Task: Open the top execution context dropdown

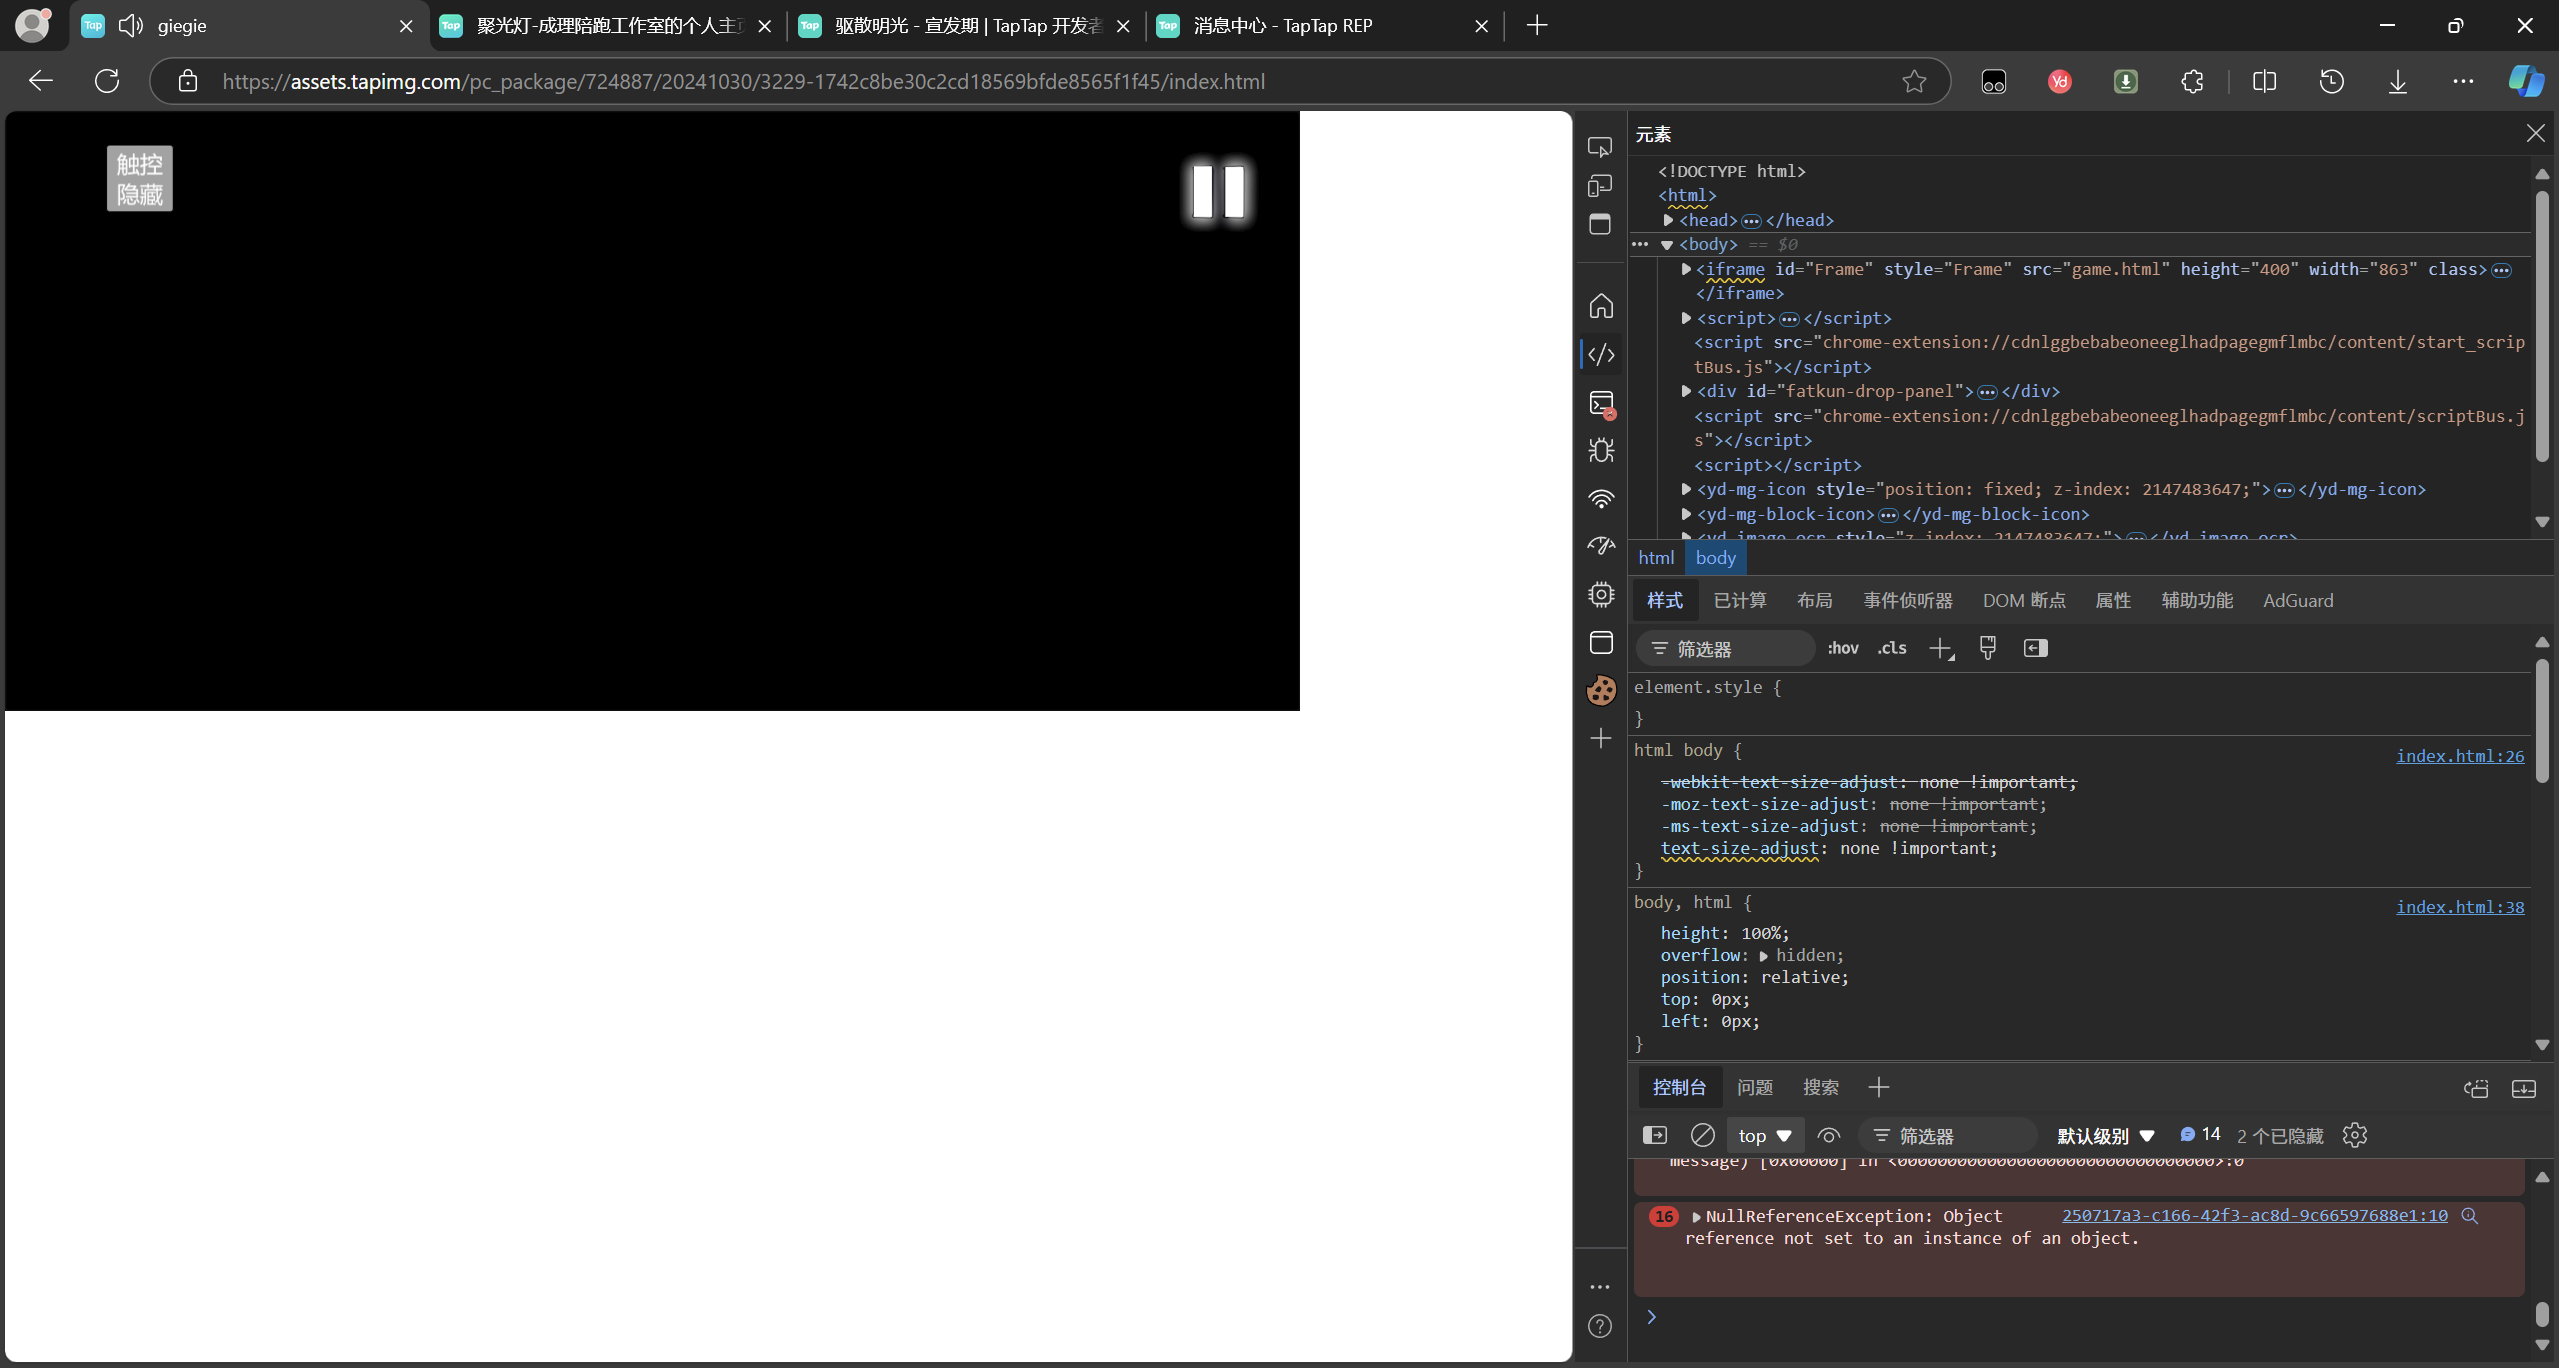Action: (x=1765, y=1136)
